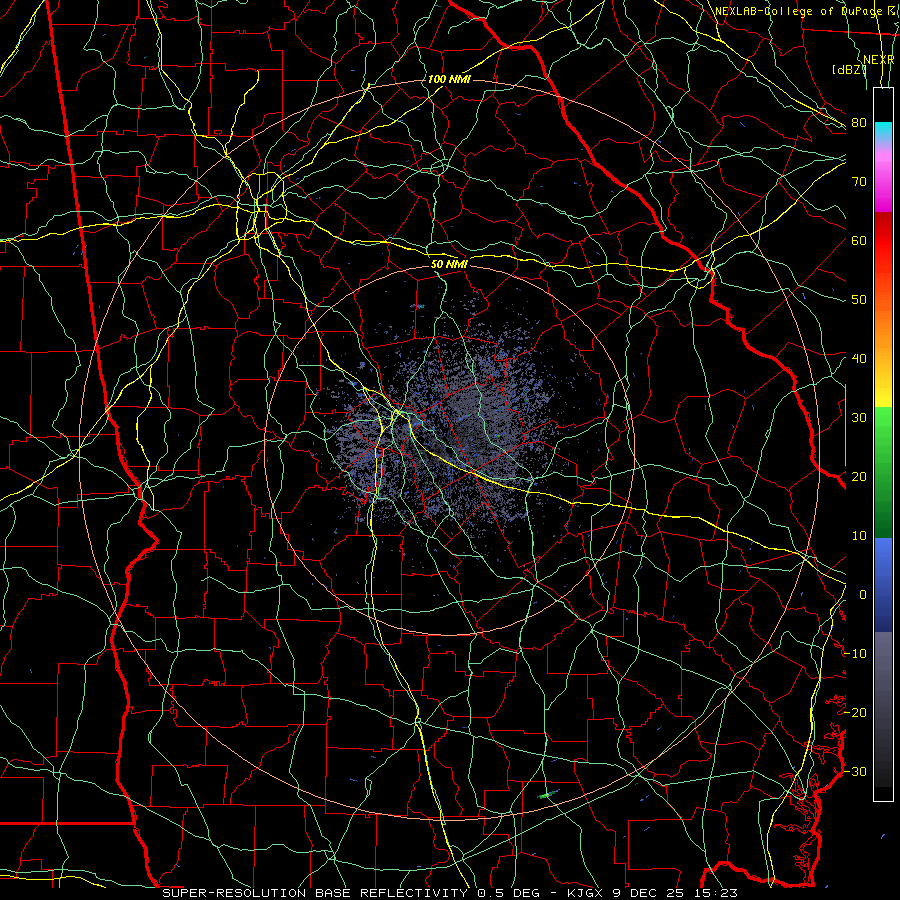Click the small green echo near the southern range ring

coord(548,794)
